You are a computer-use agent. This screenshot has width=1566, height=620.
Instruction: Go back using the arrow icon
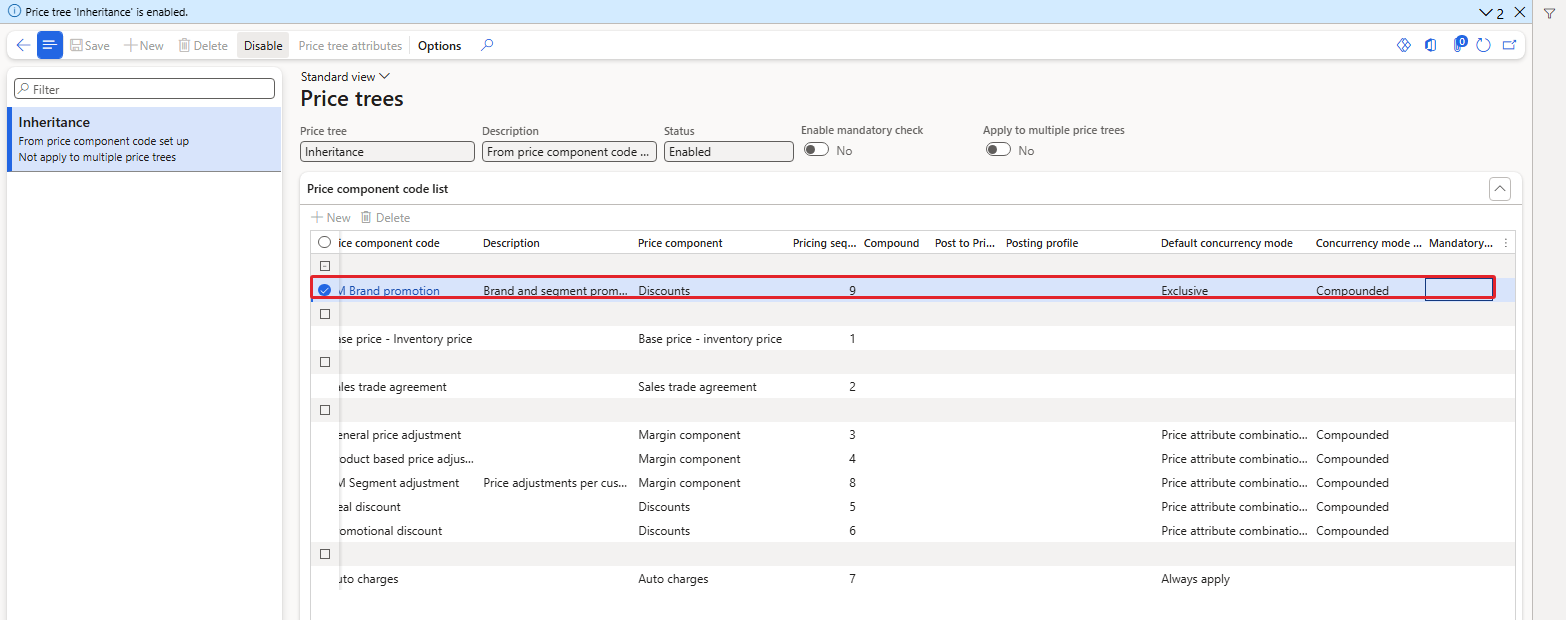(x=23, y=45)
